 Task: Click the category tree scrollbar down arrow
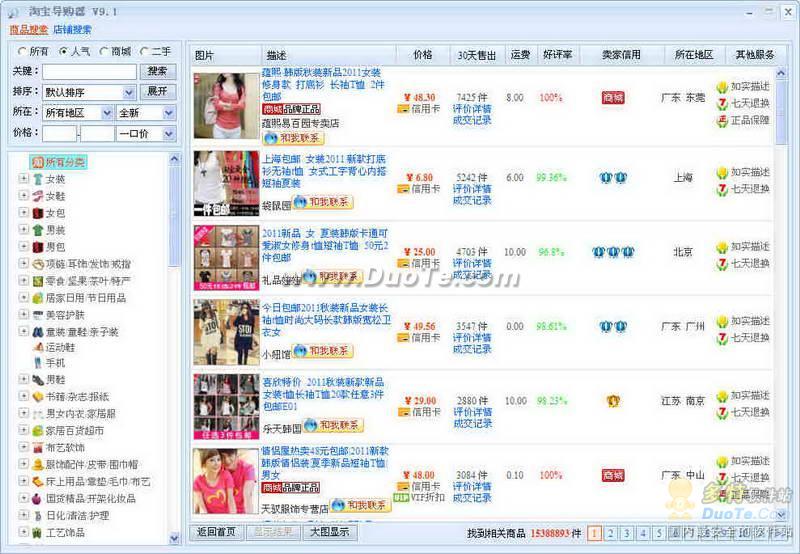click(174, 538)
